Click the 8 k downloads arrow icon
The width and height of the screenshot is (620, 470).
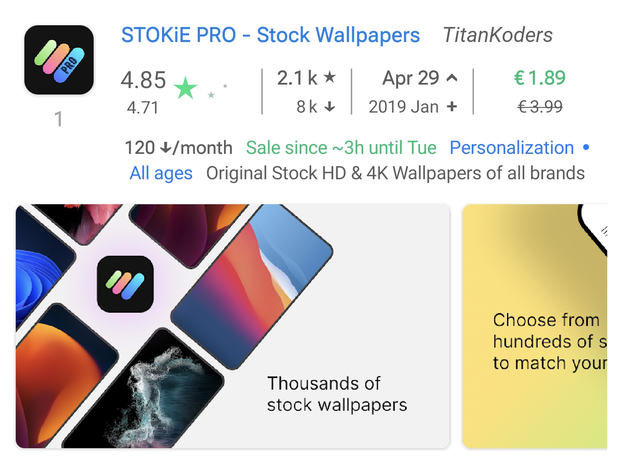[329, 106]
